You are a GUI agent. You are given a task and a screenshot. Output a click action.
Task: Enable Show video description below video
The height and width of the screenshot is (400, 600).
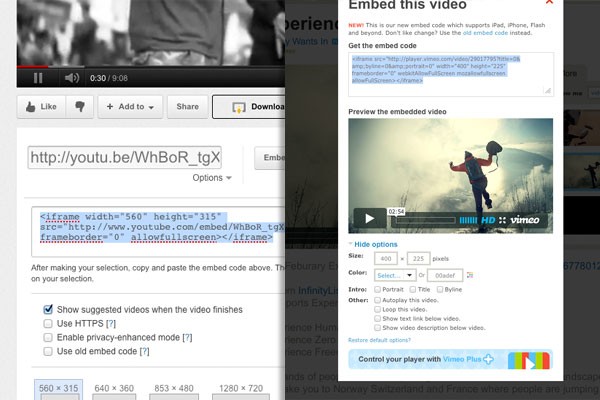point(377,328)
